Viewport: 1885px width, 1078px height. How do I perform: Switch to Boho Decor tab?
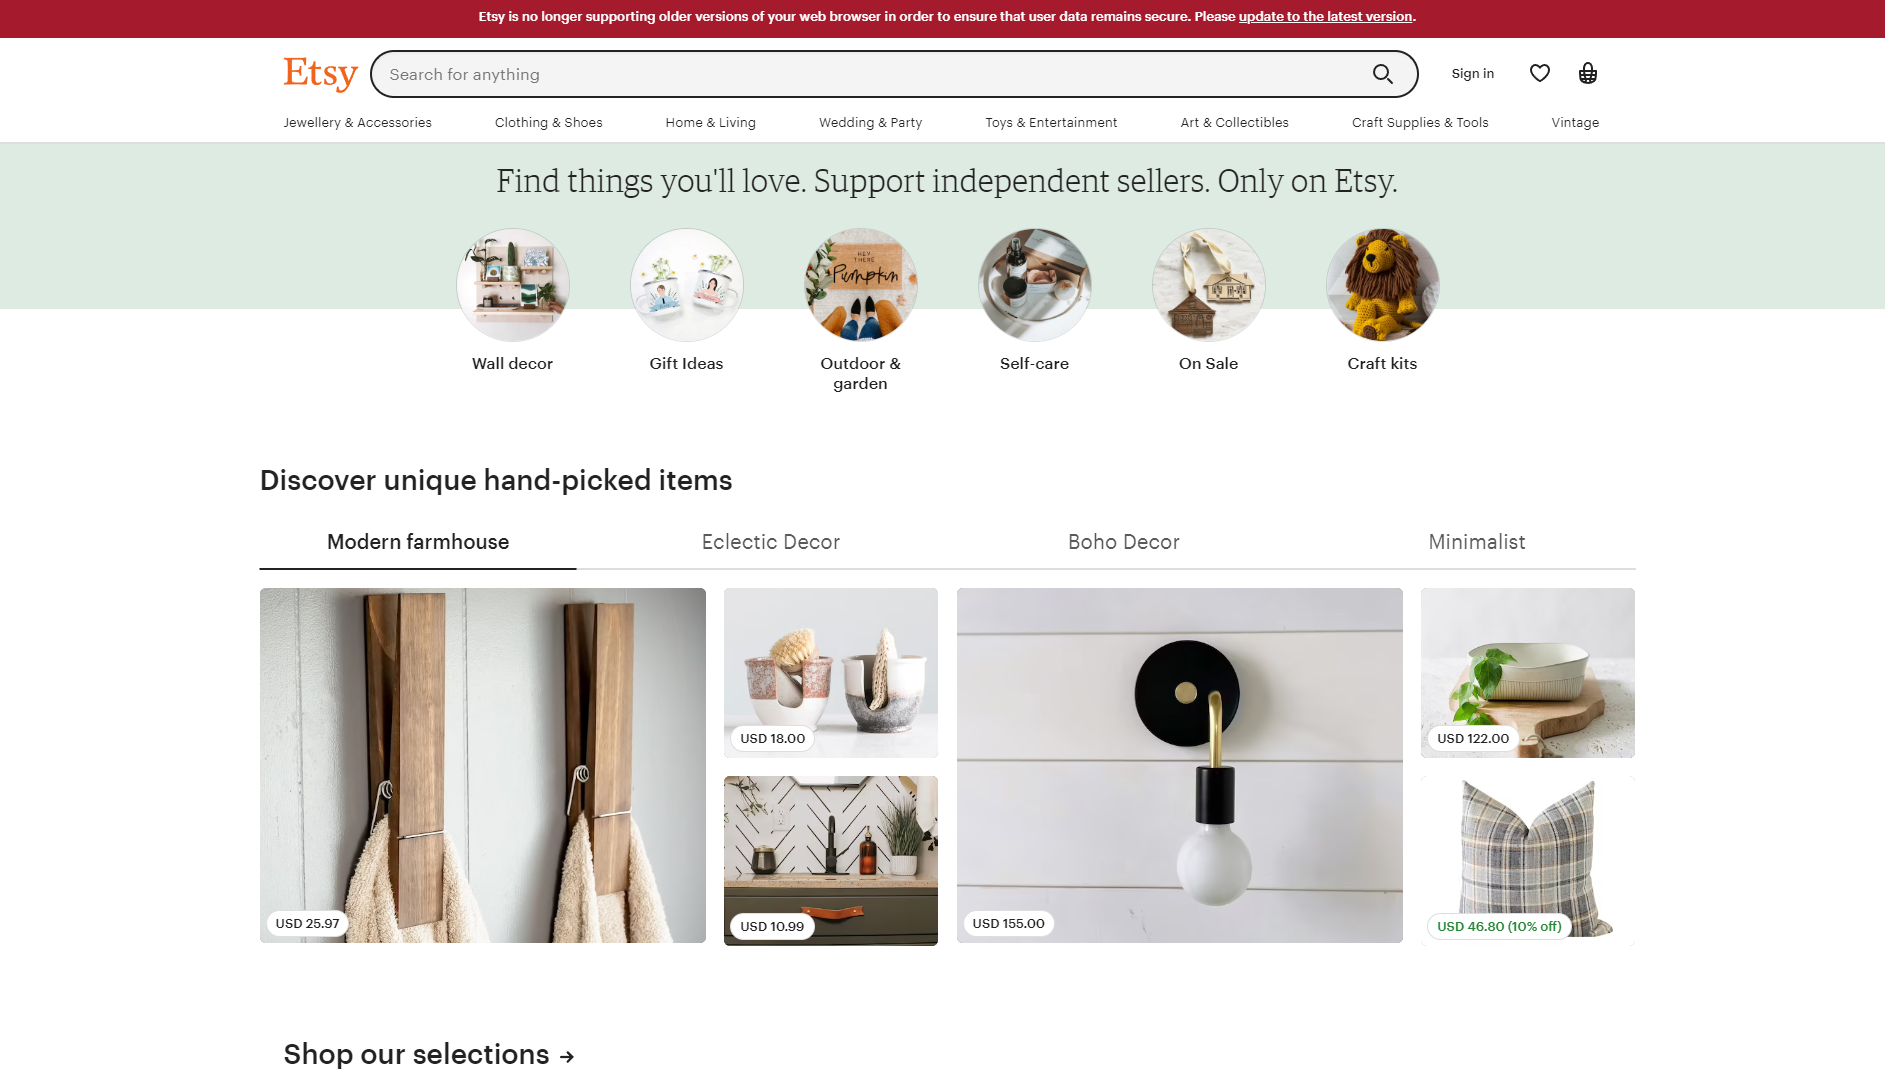1124,542
